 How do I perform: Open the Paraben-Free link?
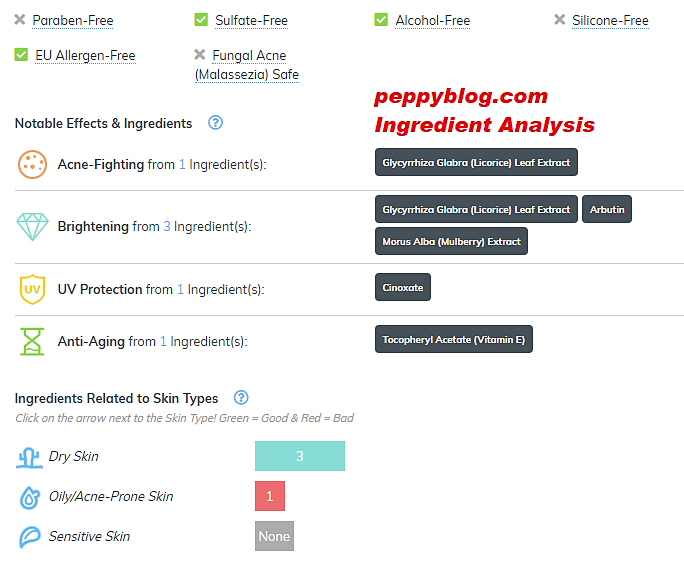(x=72, y=20)
